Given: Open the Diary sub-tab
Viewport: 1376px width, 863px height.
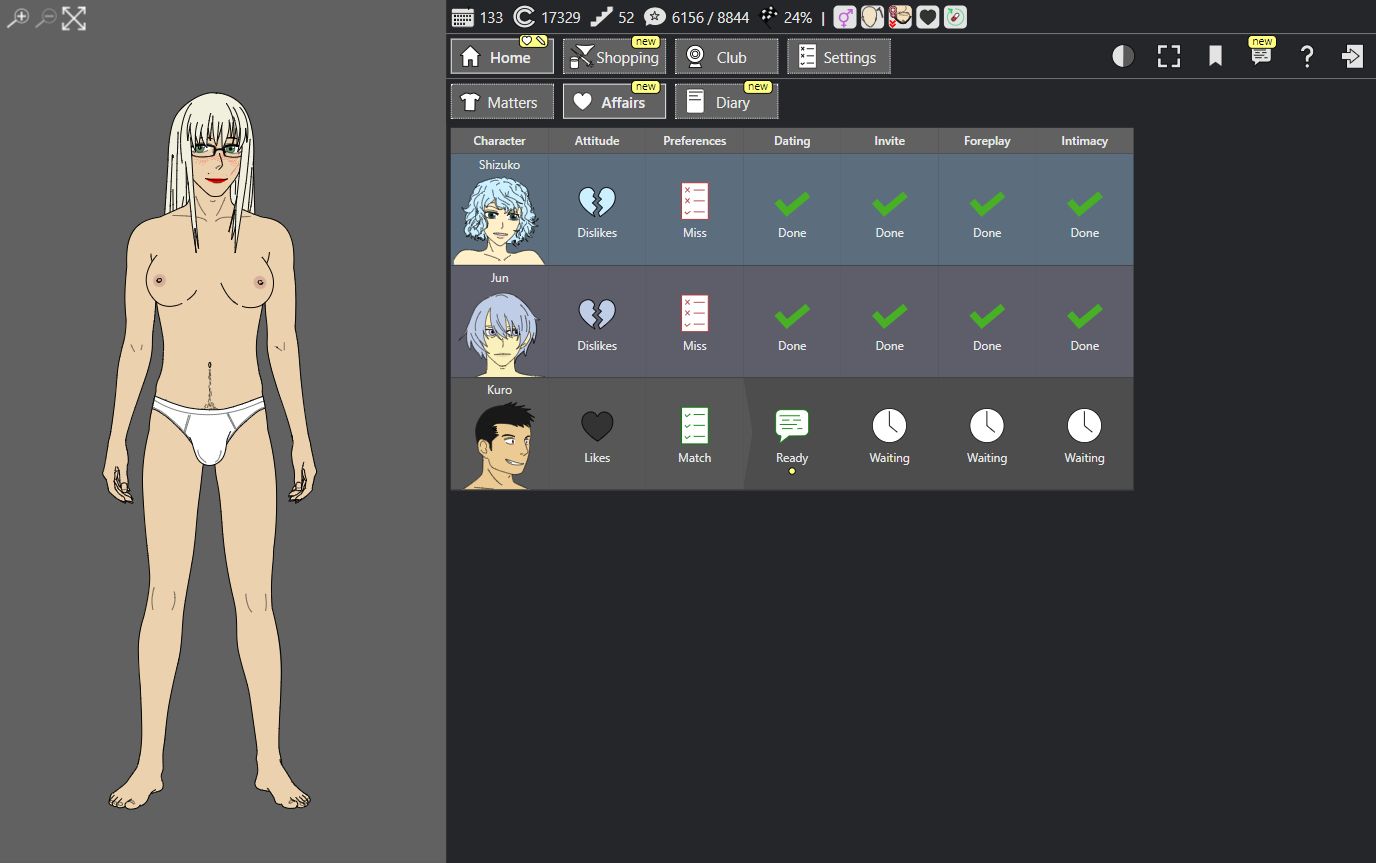Looking at the screenshot, I should click(x=726, y=102).
